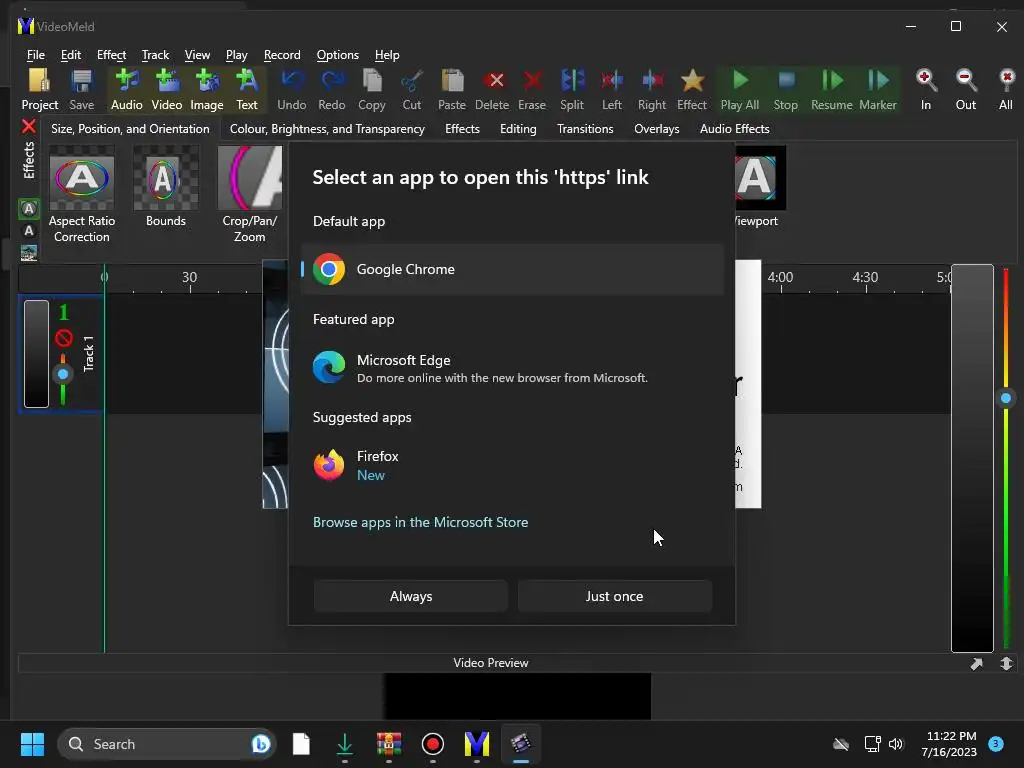Open the Track menu
The width and height of the screenshot is (1024, 768).
click(155, 55)
